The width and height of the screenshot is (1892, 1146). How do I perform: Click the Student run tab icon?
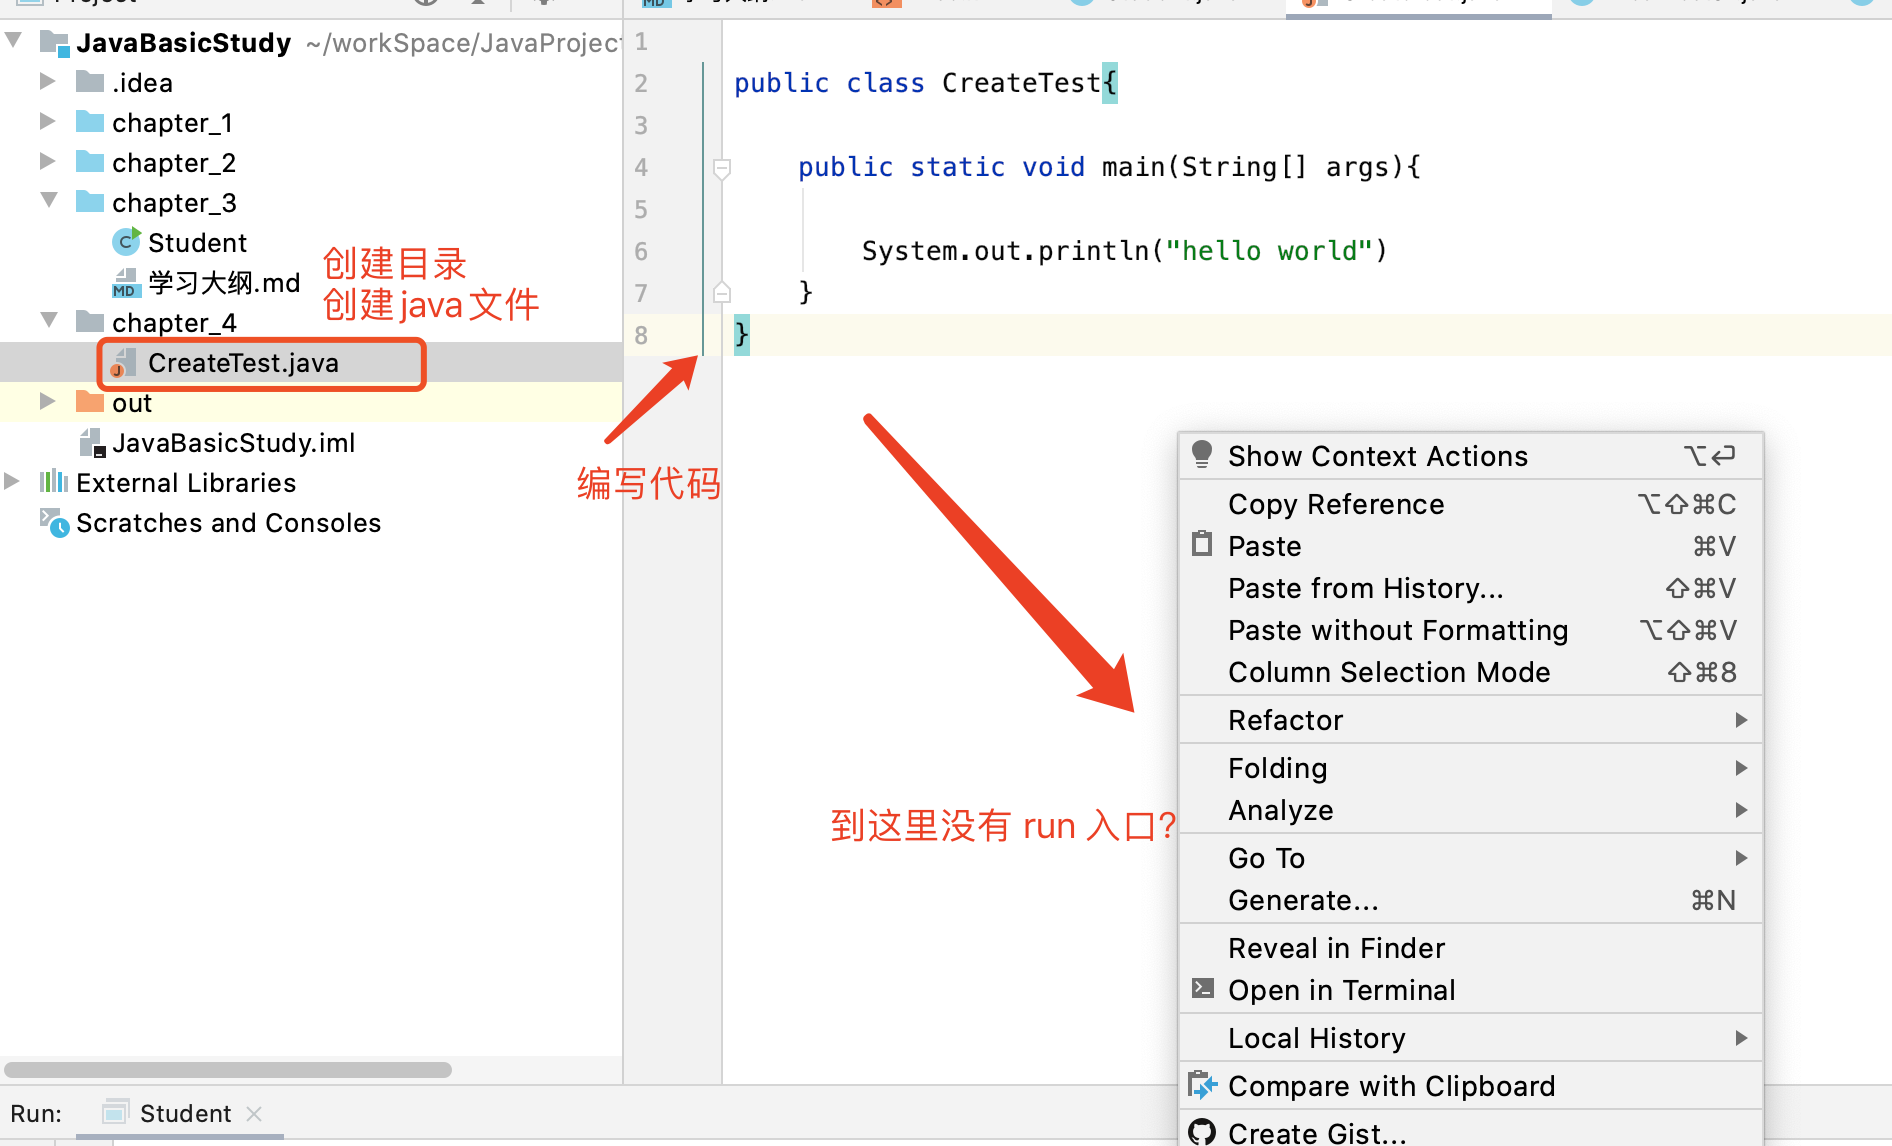pos(116,1112)
